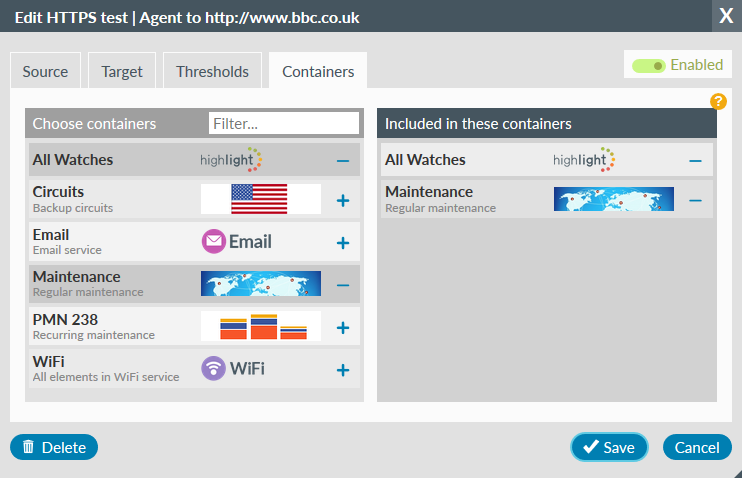Add the WiFi container with plus icon
This screenshot has height=478, width=742.
(x=342, y=370)
